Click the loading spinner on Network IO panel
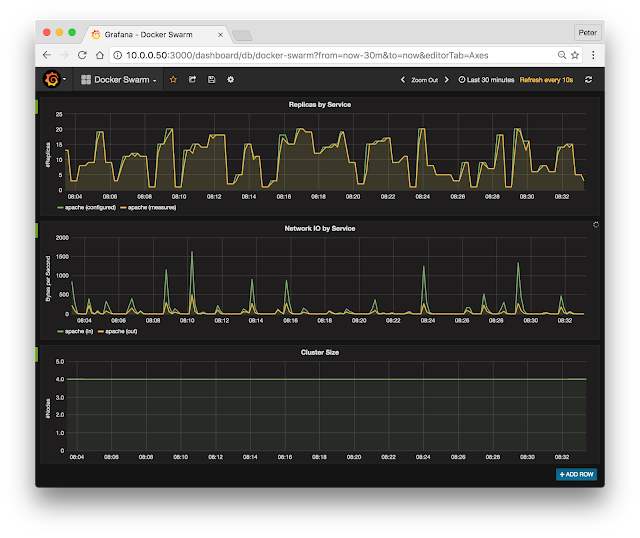640x538 pixels. coord(596,225)
